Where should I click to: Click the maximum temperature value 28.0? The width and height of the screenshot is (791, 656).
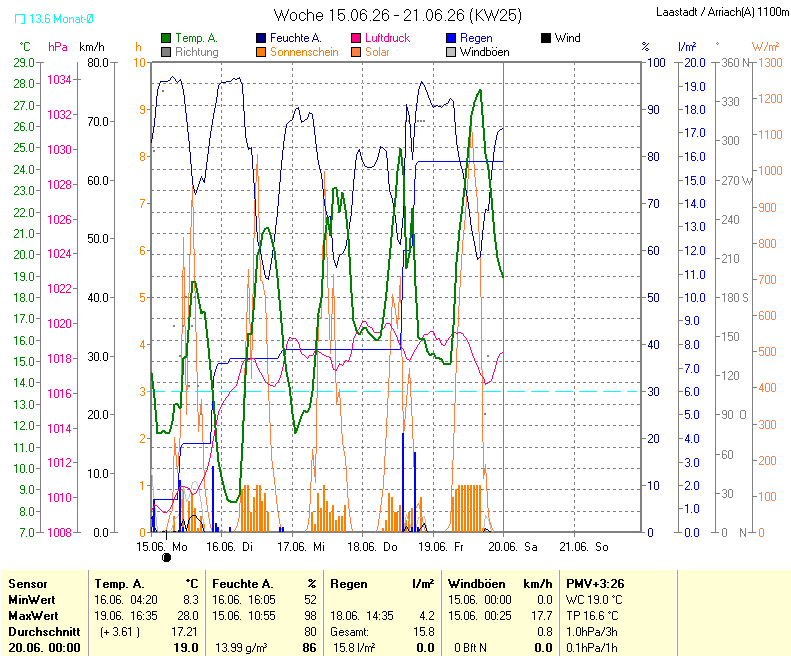(x=188, y=616)
